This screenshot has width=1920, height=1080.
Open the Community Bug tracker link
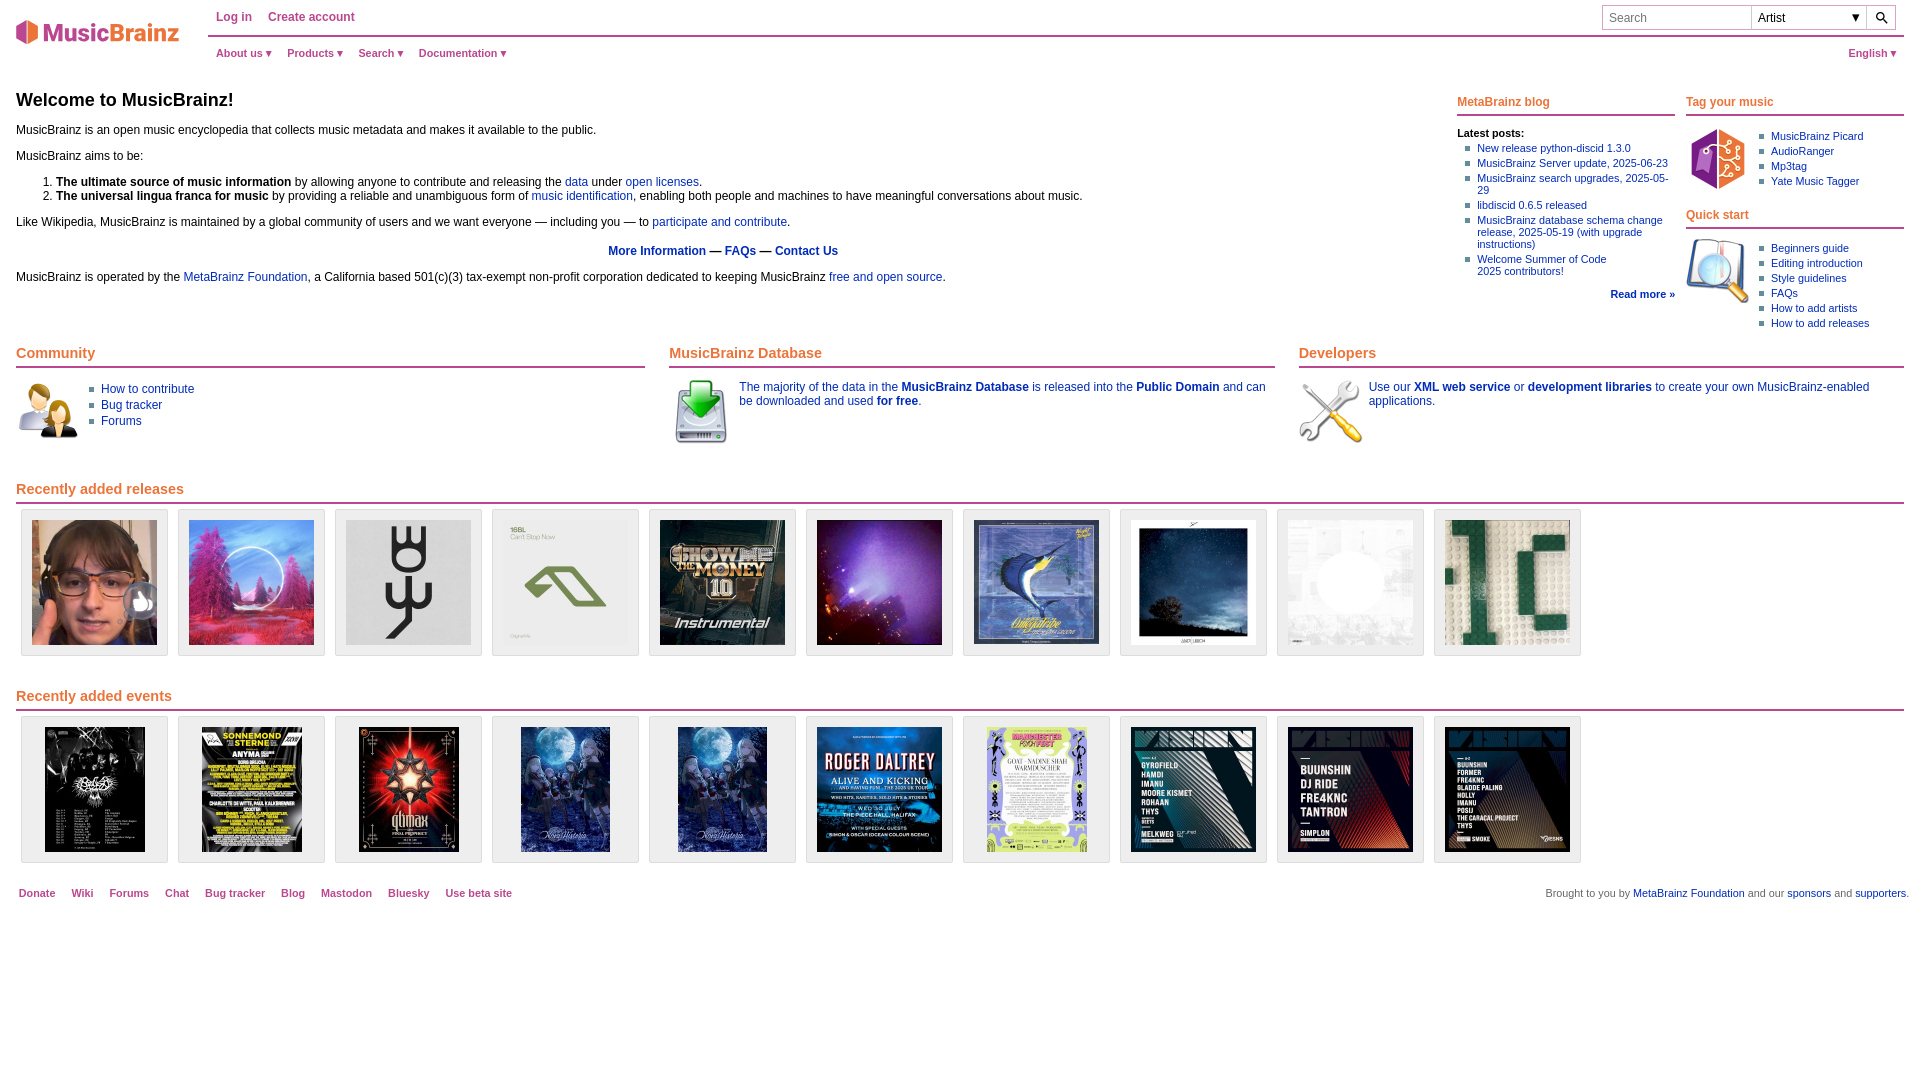click(x=131, y=405)
